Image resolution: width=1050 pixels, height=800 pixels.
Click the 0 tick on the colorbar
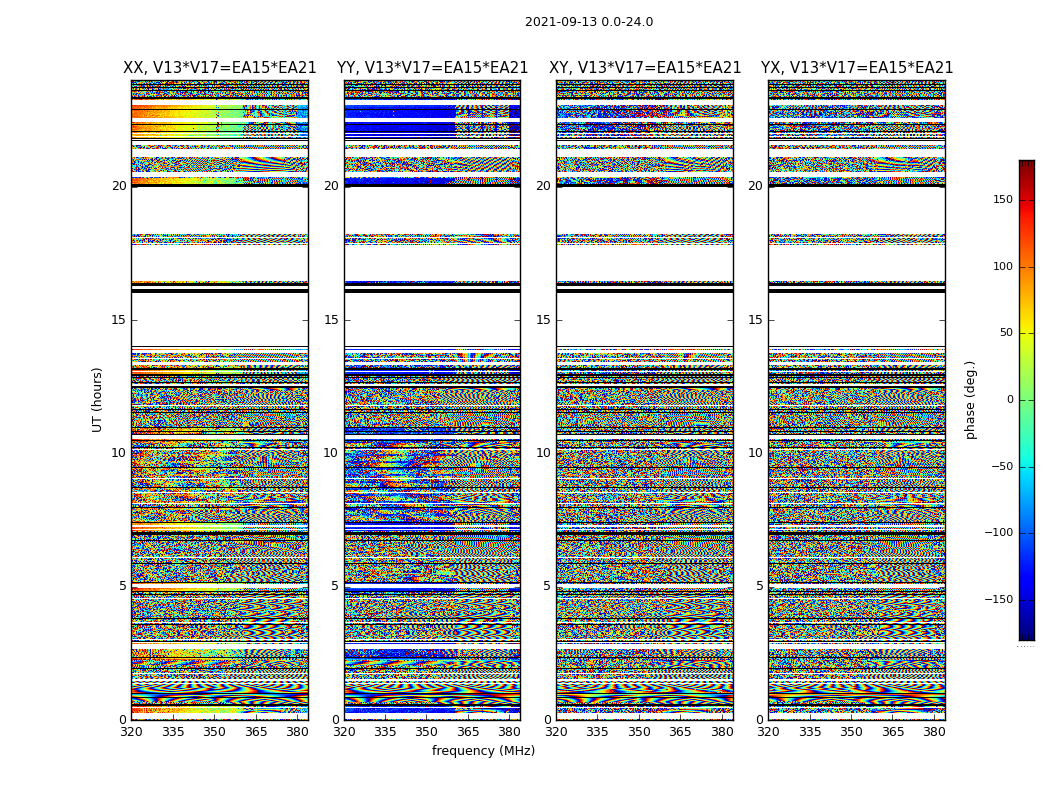coord(1010,400)
